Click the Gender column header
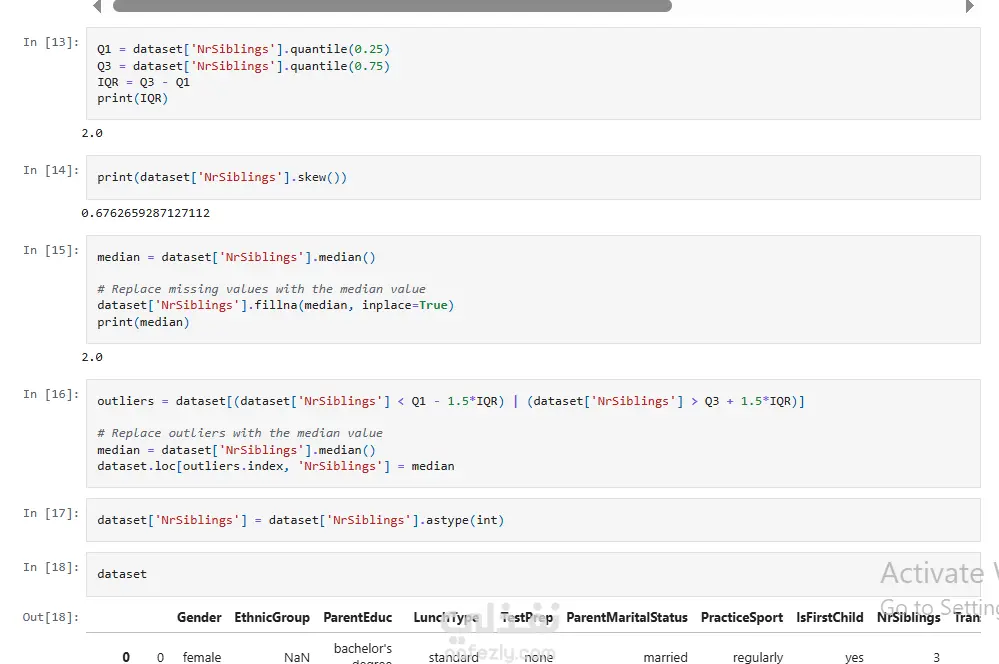 point(199,617)
